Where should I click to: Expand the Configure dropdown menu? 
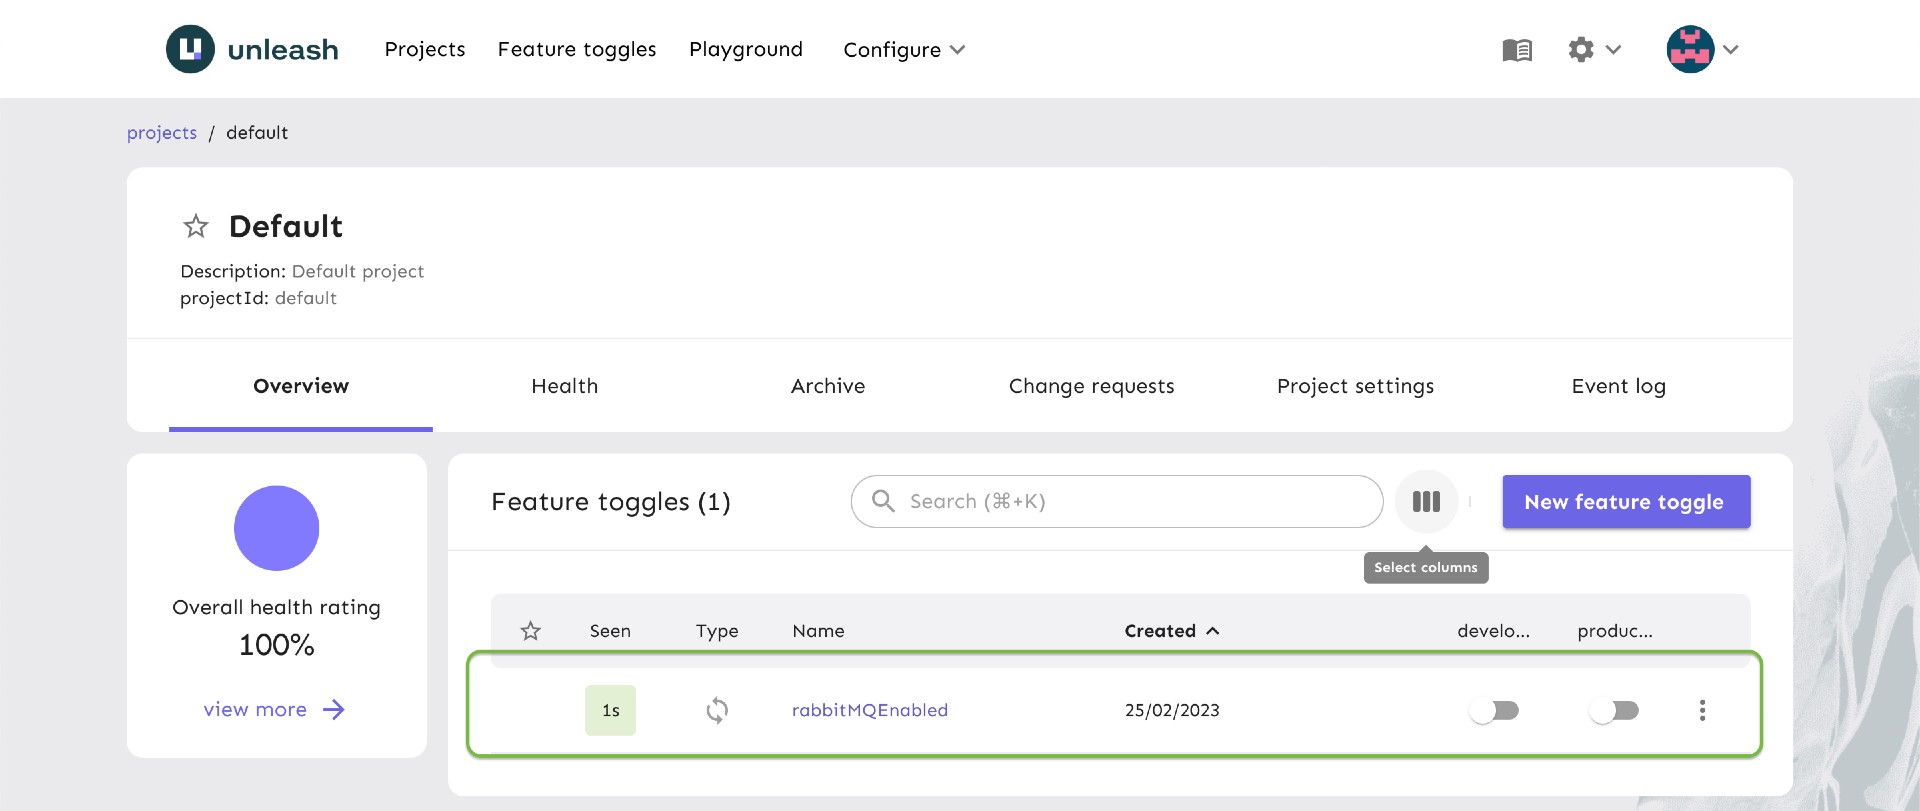tap(904, 50)
